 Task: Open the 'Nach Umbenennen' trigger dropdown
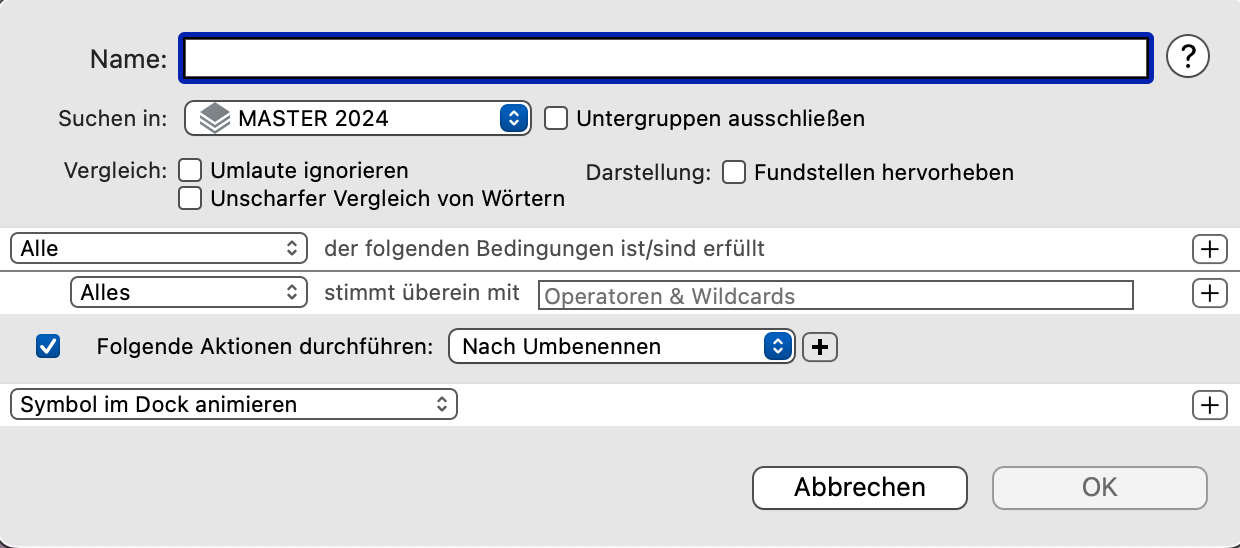coord(622,347)
